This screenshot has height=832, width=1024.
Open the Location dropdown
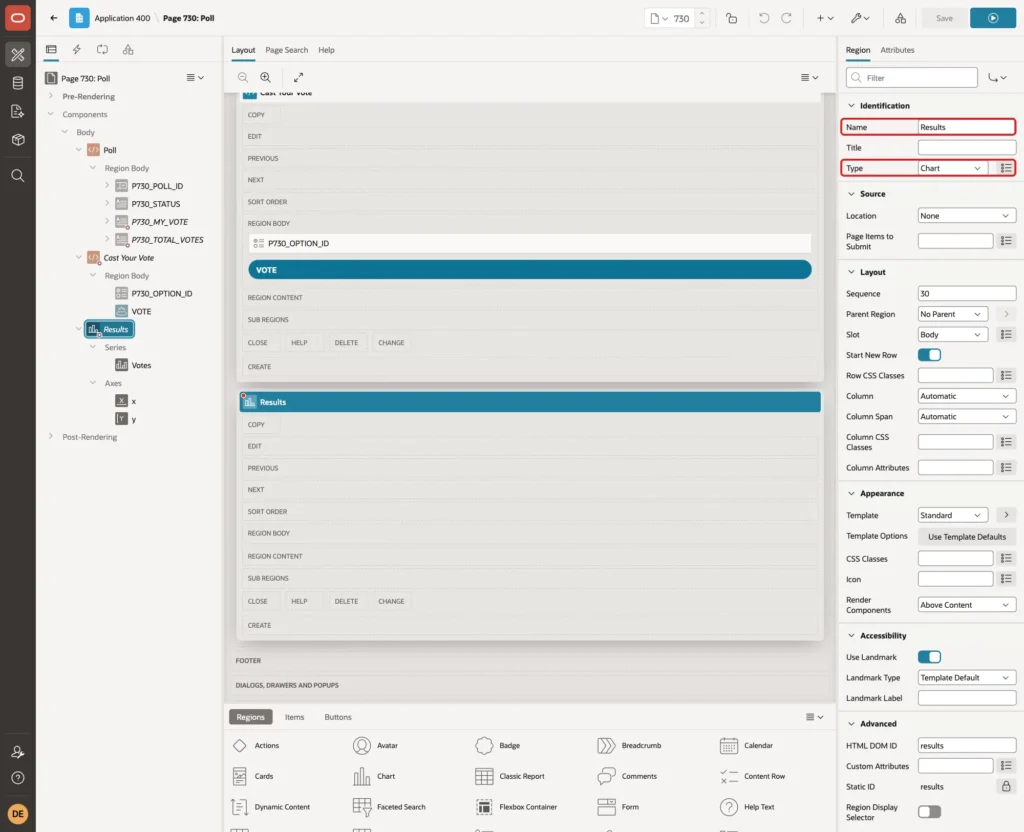[x=967, y=216]
